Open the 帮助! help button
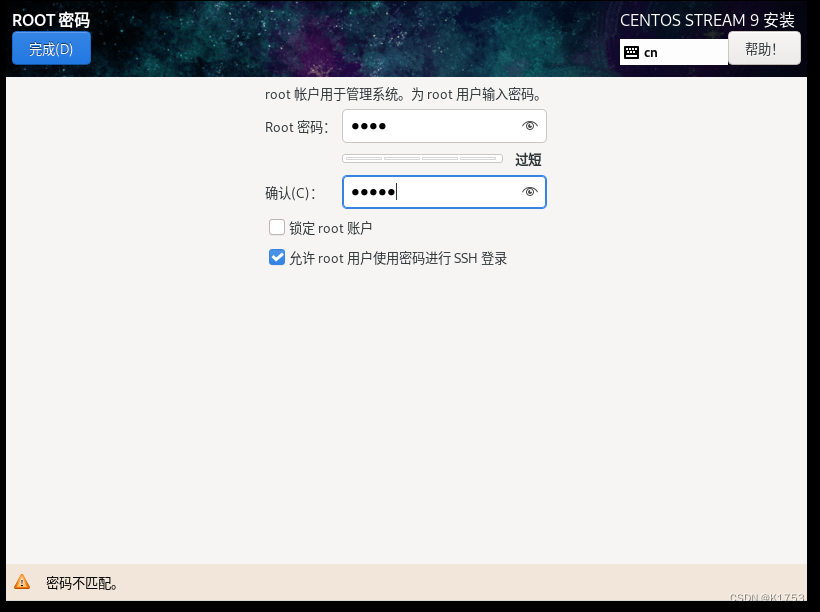This screenshot has height=612, width=820. [x=764, y=49]
